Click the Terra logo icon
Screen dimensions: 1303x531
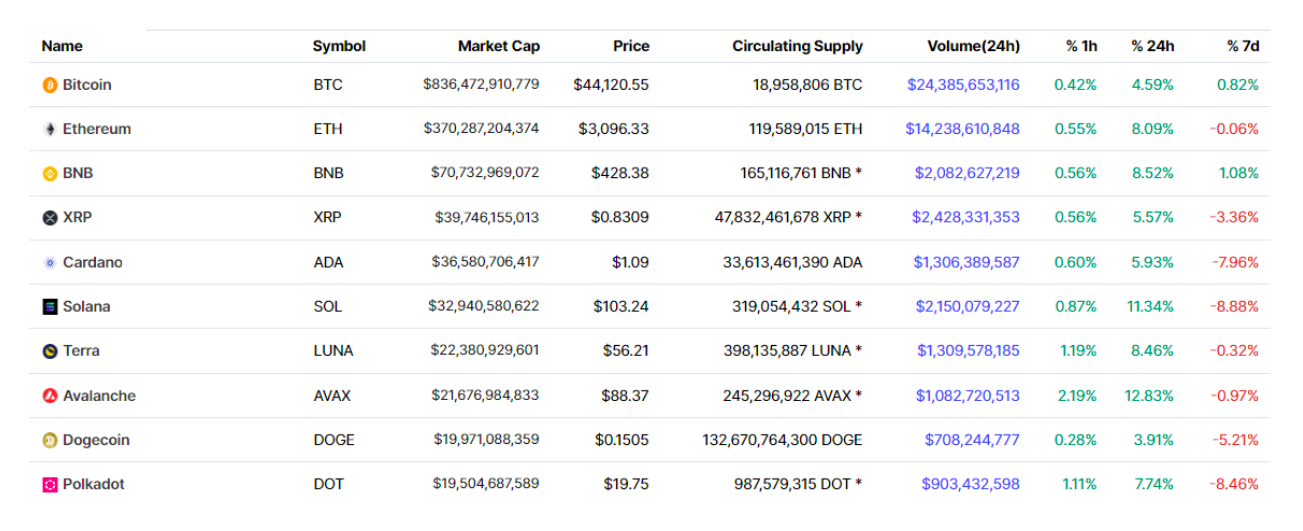click(50, 351)
